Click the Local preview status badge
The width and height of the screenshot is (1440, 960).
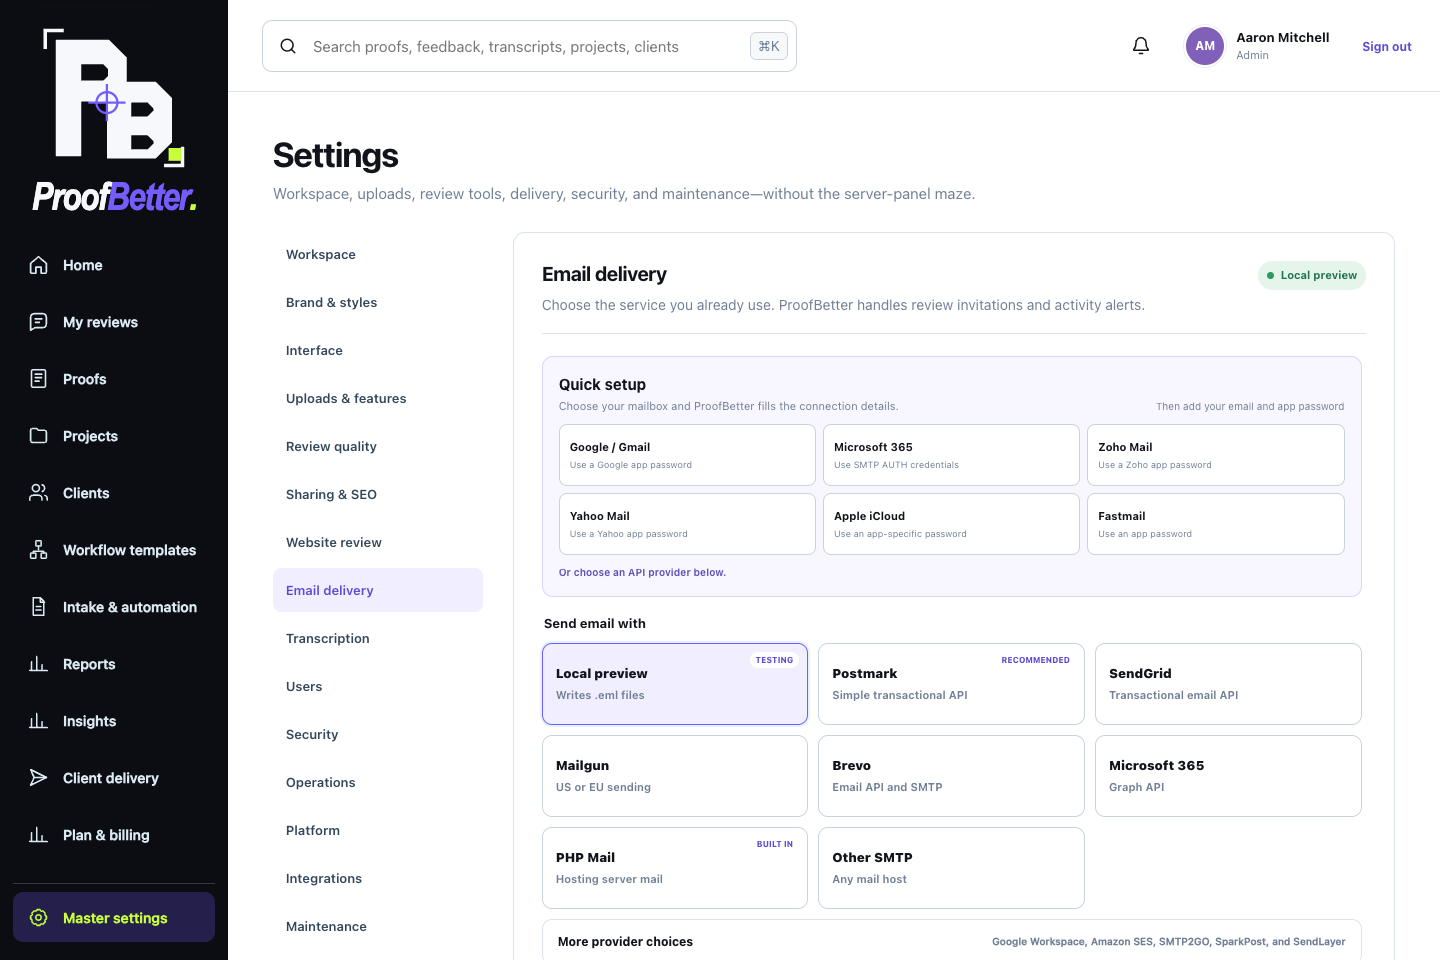(x=1312, y=275)
